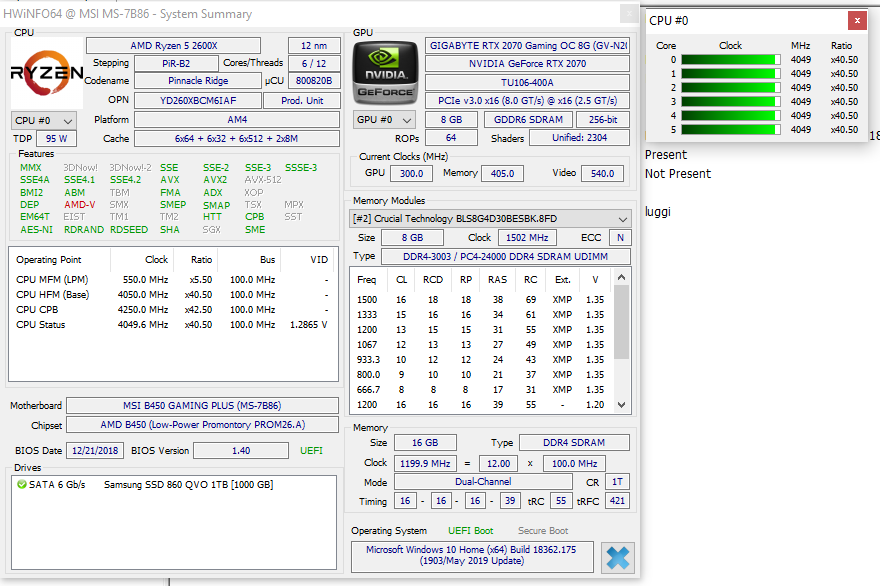This screenshot has height=586, width=880.
Task: Click the Ryzen logo image
Action: [x=47, y=73]
